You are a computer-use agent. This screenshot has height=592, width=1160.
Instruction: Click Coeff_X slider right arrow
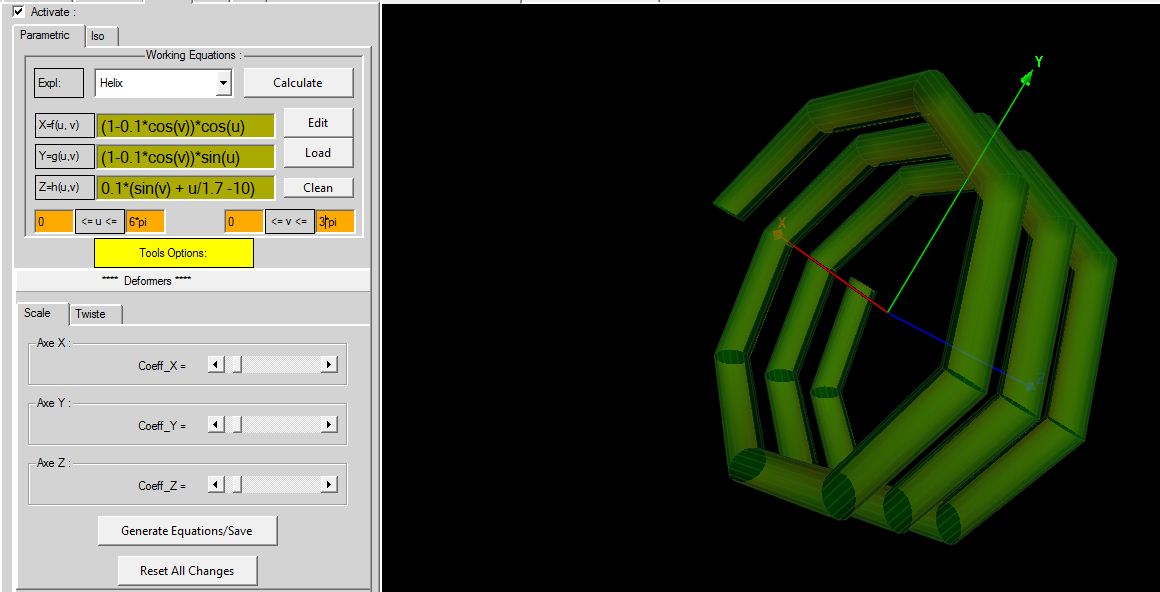pyautogui.click(x=328, y=365)
